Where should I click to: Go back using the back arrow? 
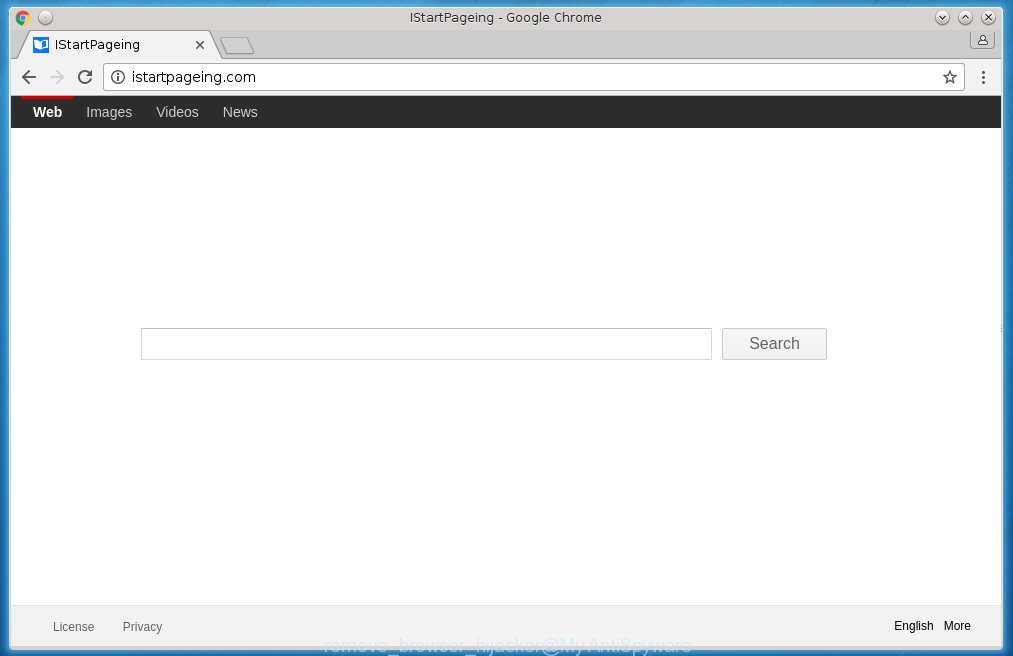coord(28,77)
